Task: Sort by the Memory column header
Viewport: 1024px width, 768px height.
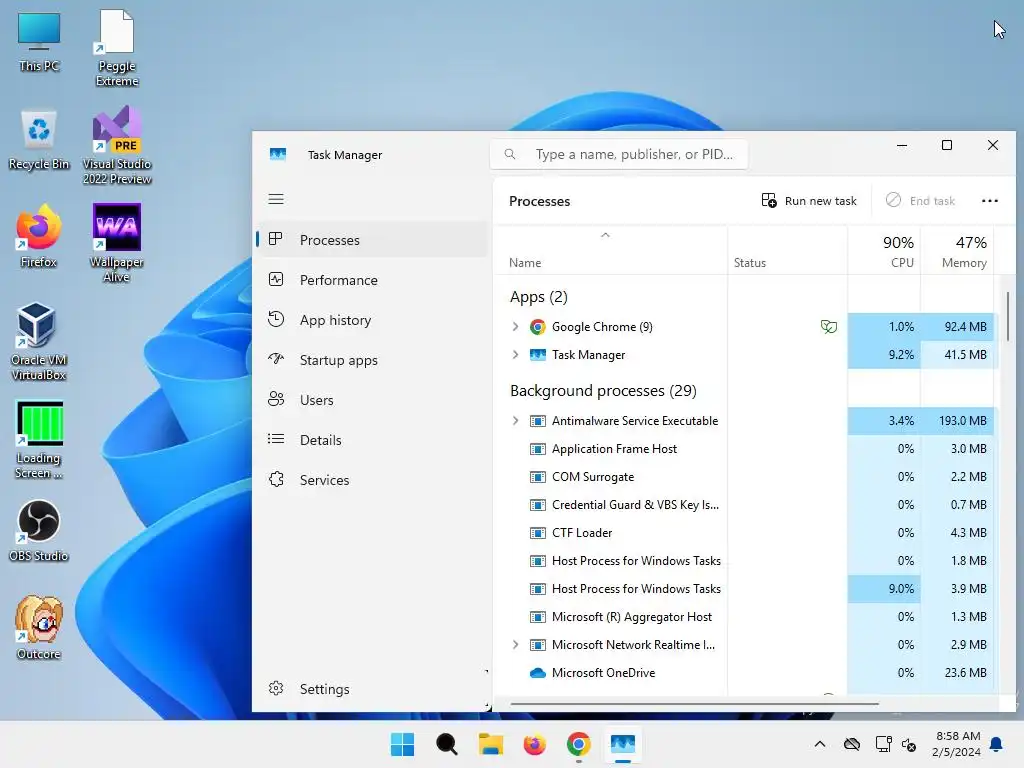Action: (x=957, y=251)
